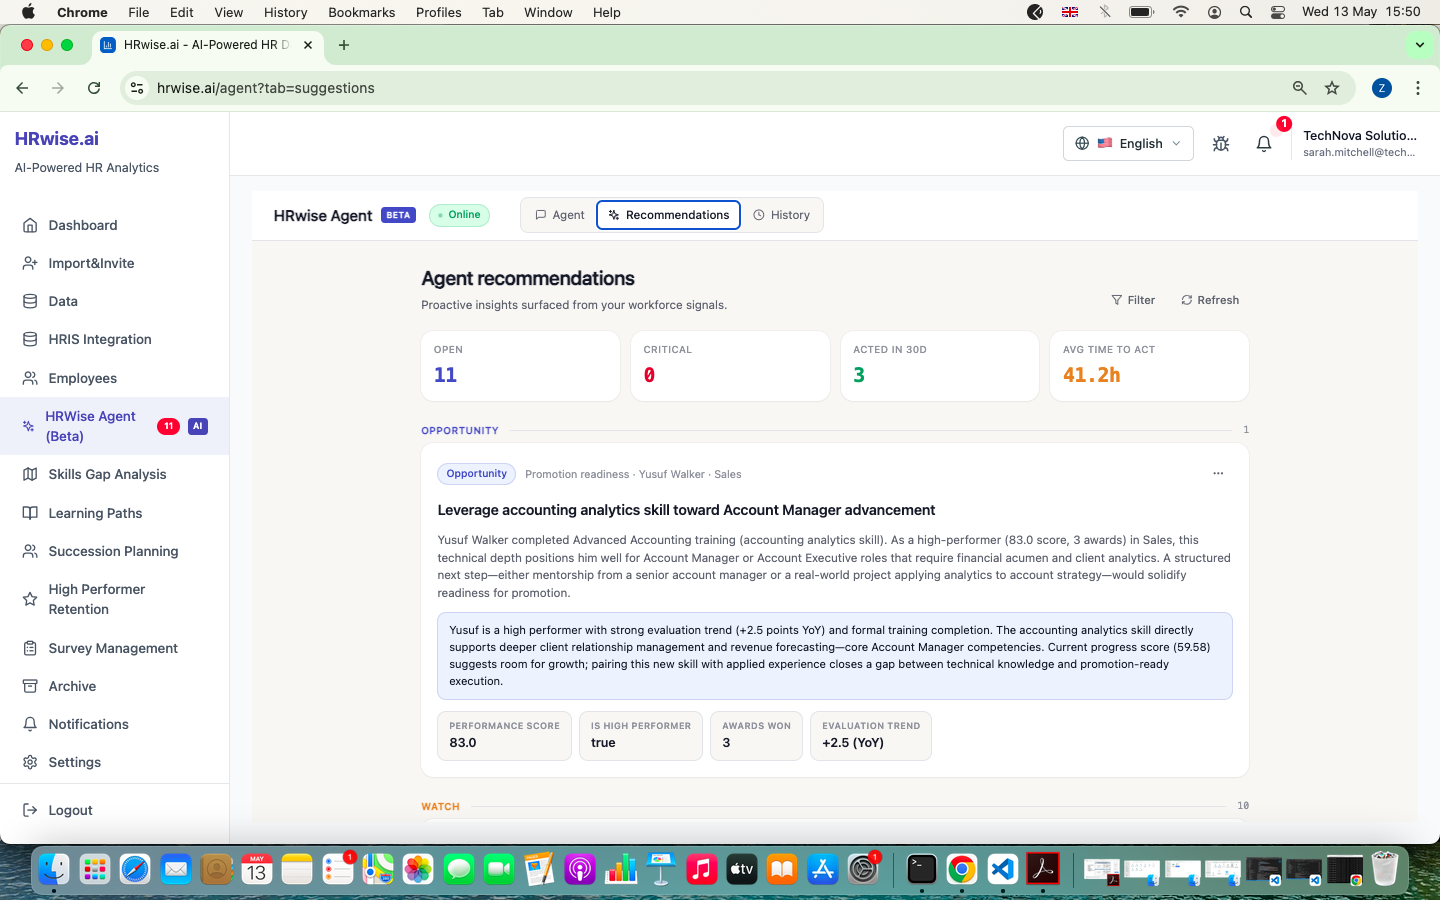Open the Employees page
Viewport: 1440px width, 900px height.
114,378
